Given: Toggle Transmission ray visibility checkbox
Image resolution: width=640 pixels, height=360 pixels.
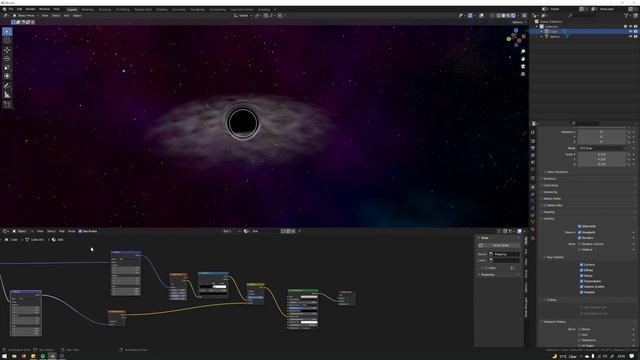Looking at the screenshot, I should tap(581, 281).
